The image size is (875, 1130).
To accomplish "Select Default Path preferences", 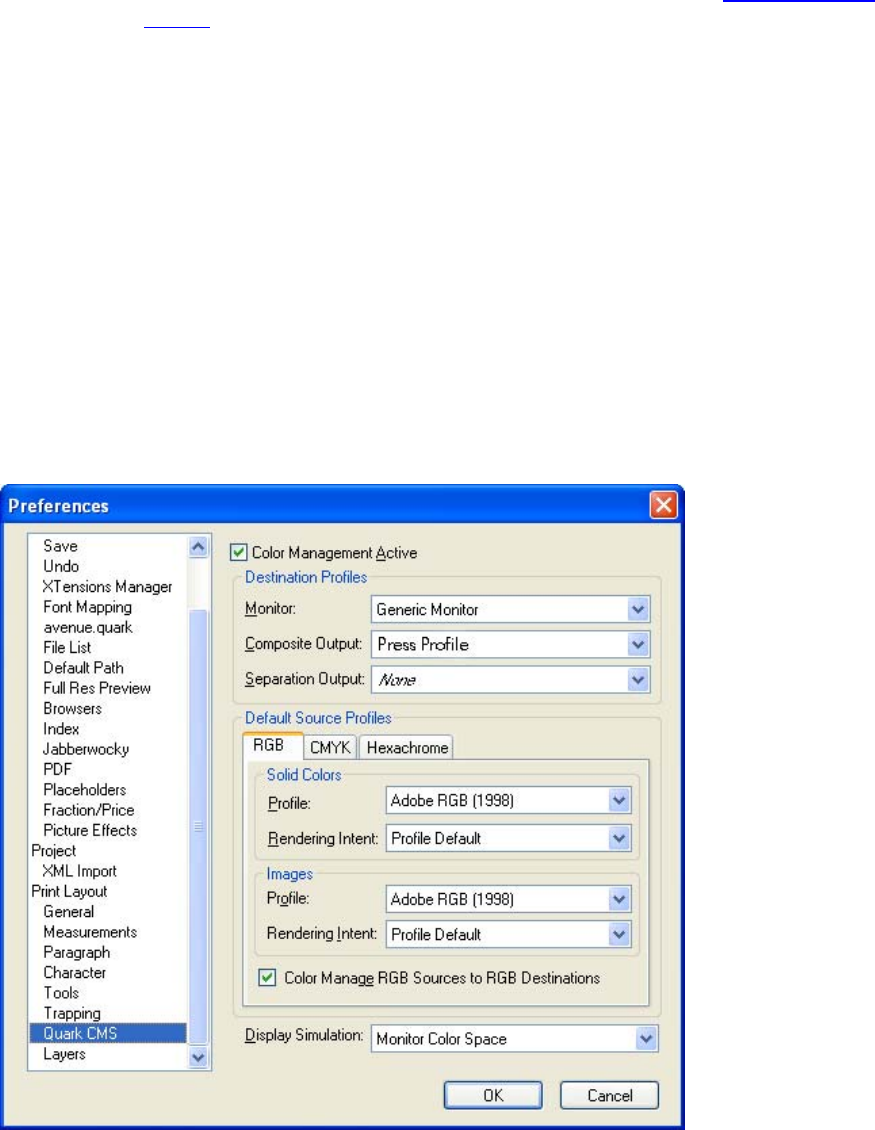I will point(83,667).
